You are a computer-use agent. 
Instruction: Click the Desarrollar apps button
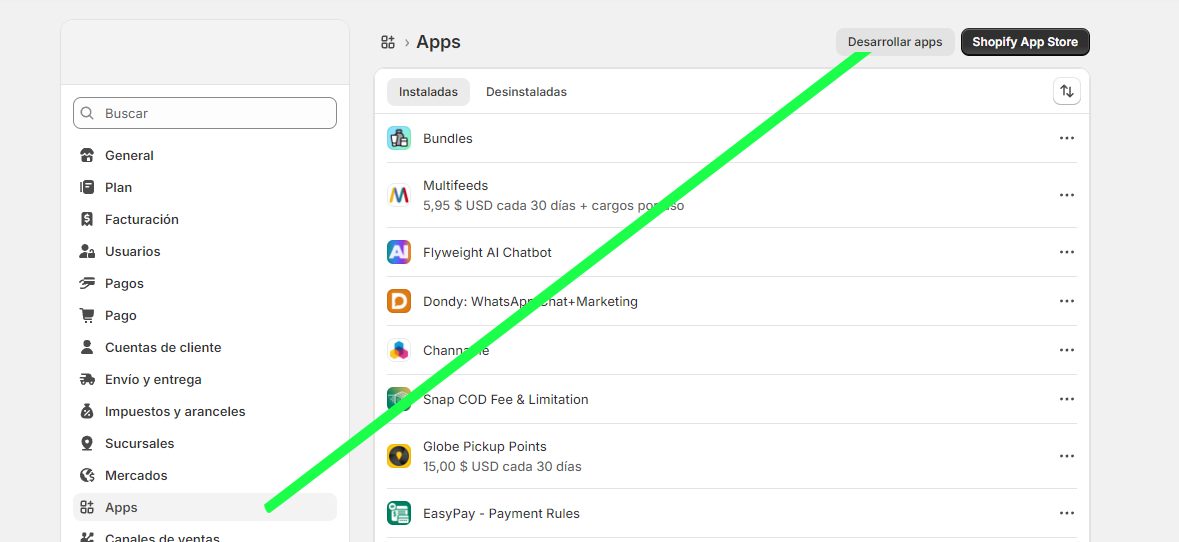895,42
